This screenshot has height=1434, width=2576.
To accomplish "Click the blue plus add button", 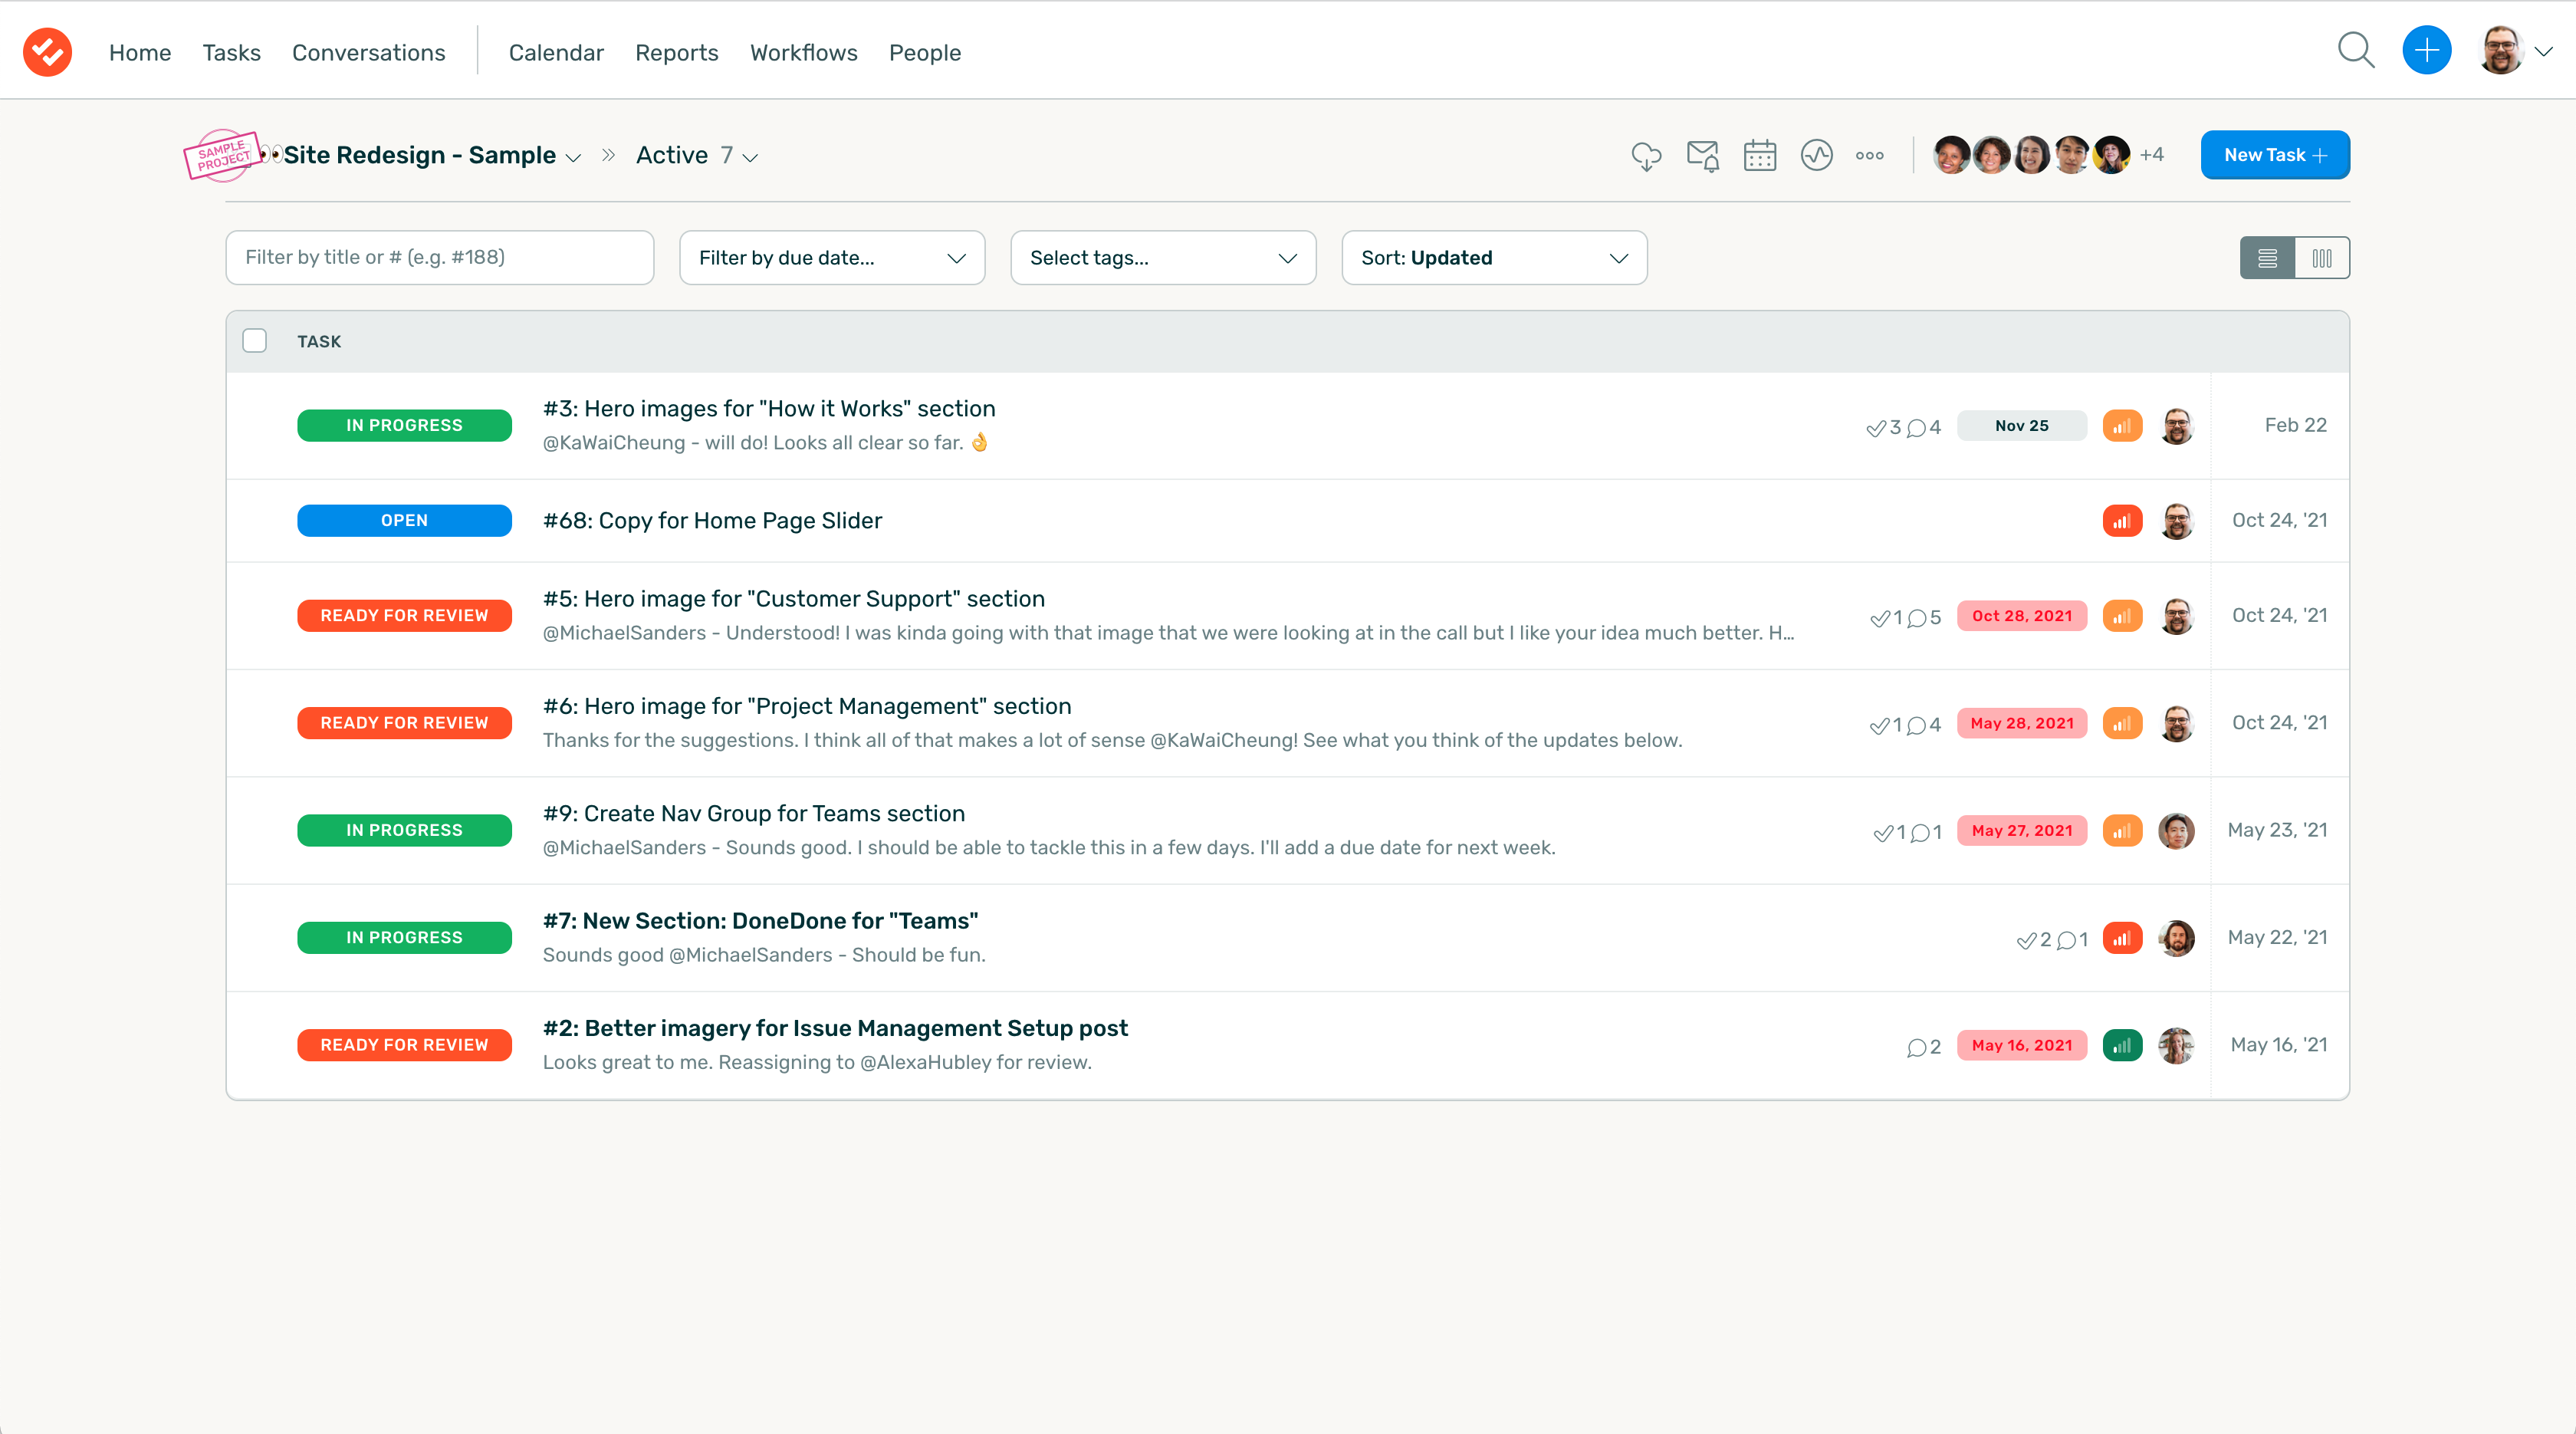I will click(x=2426, y=50).
